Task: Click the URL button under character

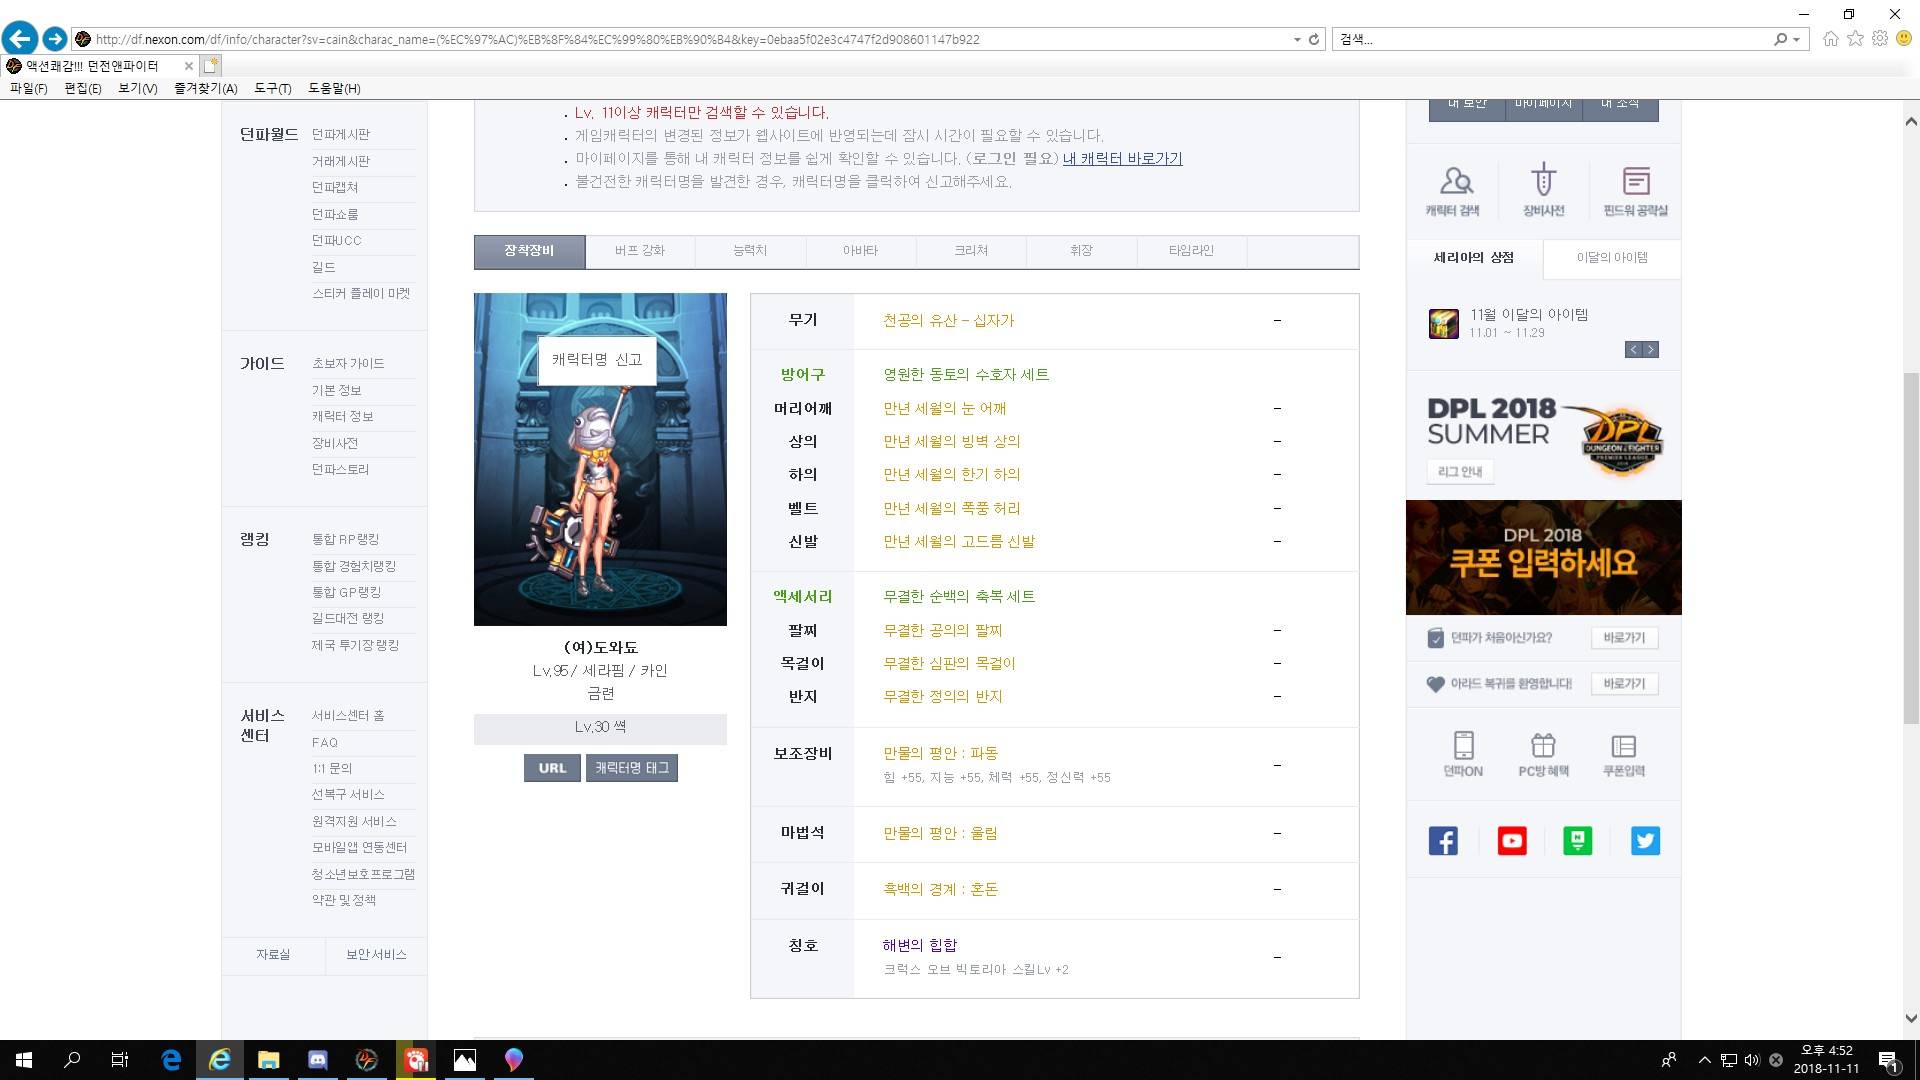Action: 552,768
